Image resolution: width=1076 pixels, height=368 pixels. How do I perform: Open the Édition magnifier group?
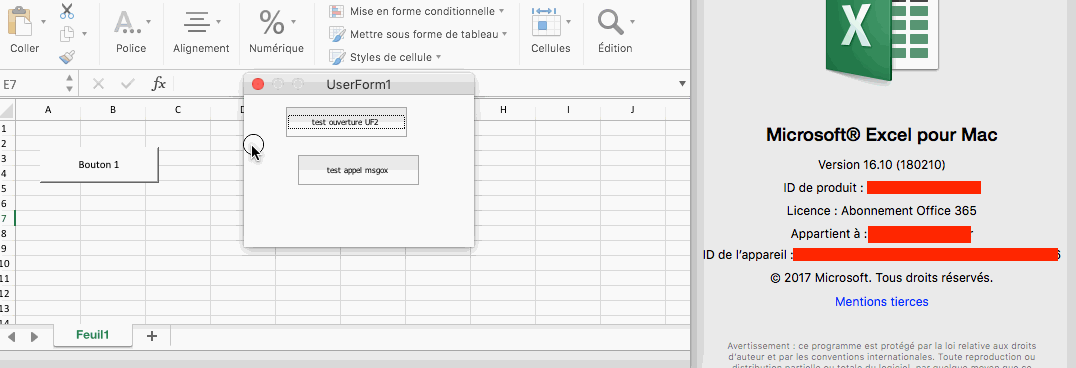coord(615,31)
